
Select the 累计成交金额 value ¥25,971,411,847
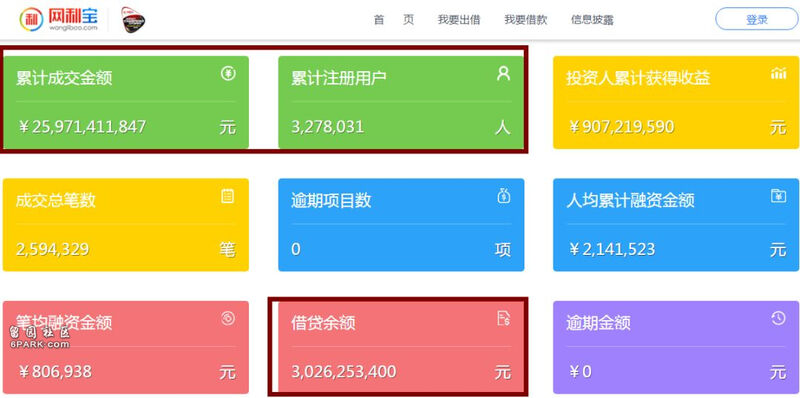click(82, 127)
